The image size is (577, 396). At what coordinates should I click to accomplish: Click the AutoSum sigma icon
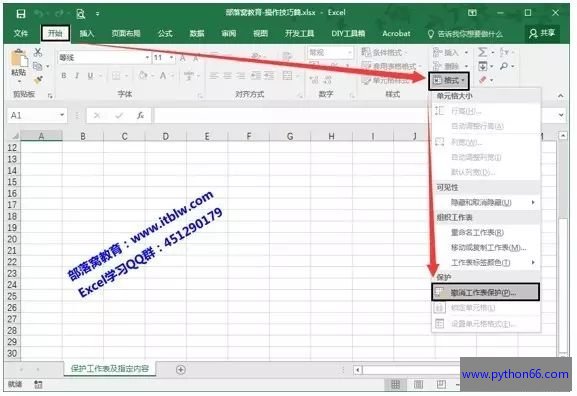pos(482,52)
